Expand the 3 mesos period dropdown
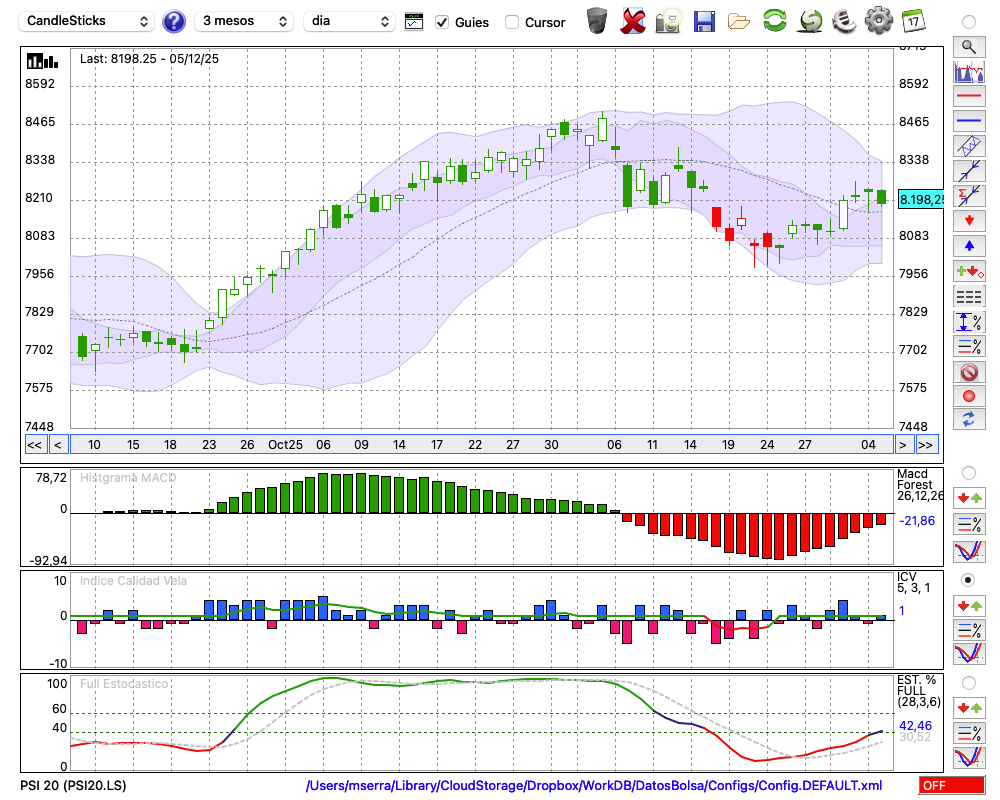 [x=244, y=21]
